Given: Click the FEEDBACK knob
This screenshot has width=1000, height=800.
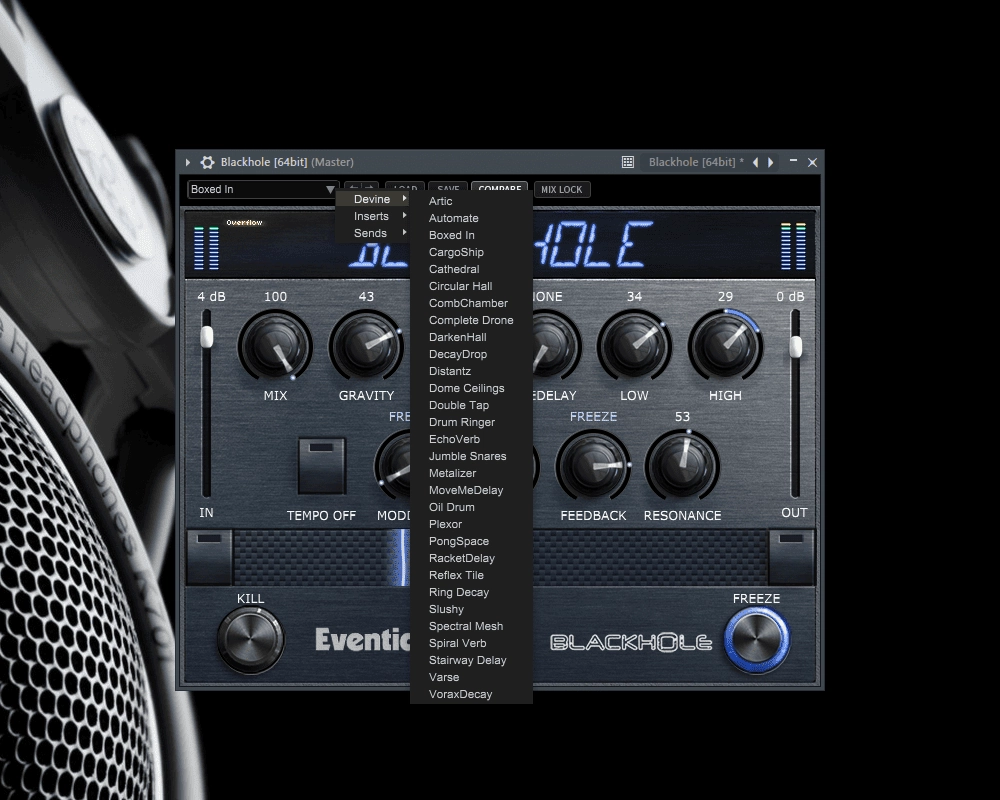Looking at the screenshot, I should (593, 467).
